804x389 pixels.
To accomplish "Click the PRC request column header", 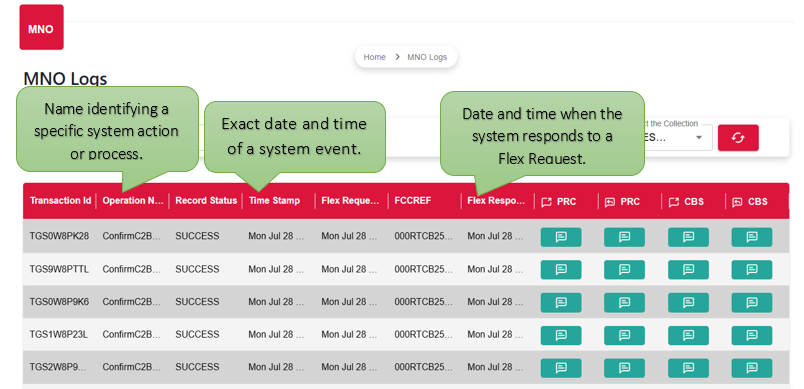I will click(x=559, y=201).
